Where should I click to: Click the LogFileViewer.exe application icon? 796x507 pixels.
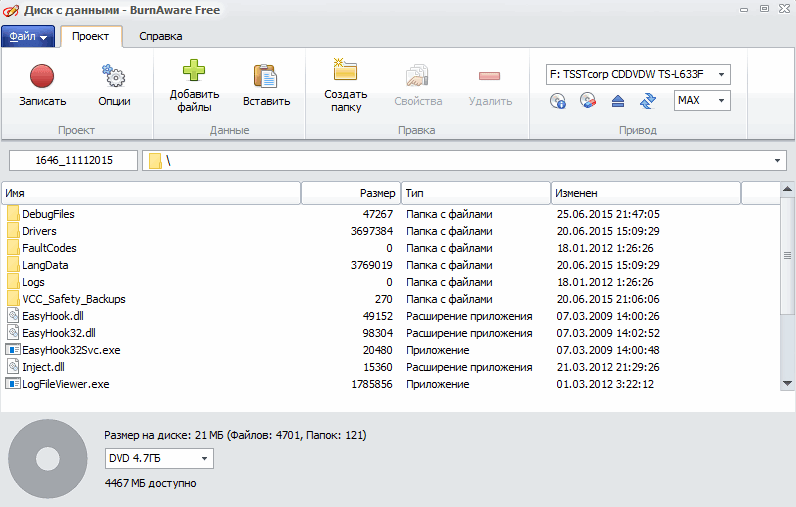13,384
